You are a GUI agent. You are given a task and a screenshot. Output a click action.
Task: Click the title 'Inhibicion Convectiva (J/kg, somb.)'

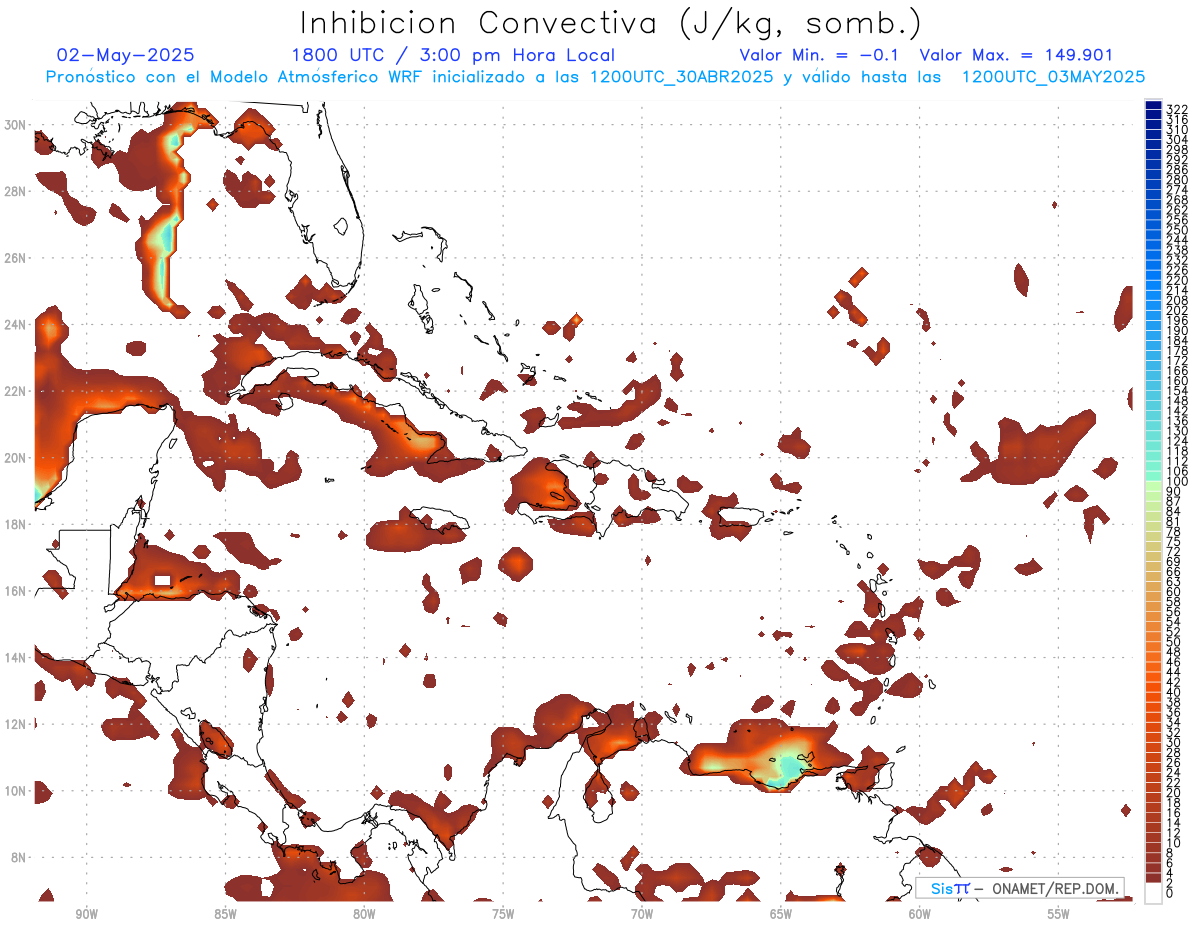[x=611, y=24]
